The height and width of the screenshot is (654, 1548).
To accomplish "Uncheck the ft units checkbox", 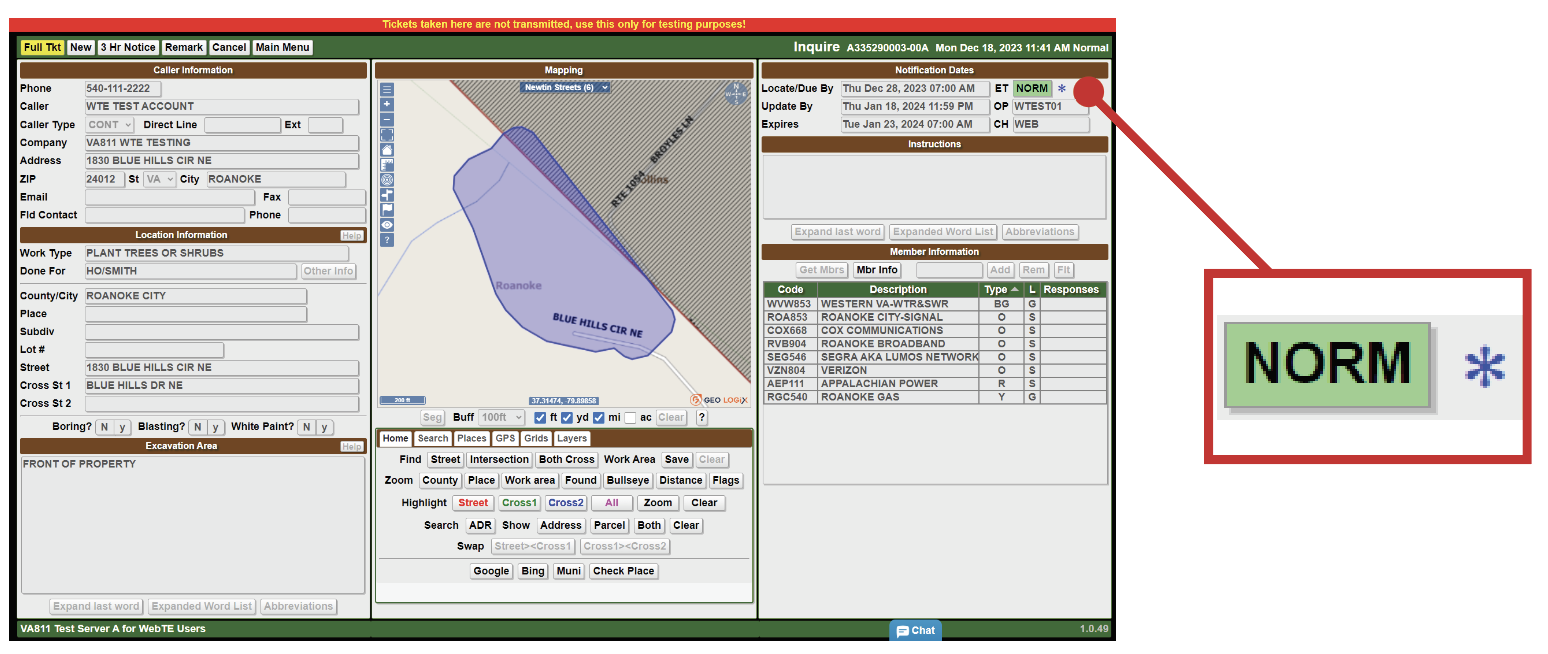I will [540, 418].
